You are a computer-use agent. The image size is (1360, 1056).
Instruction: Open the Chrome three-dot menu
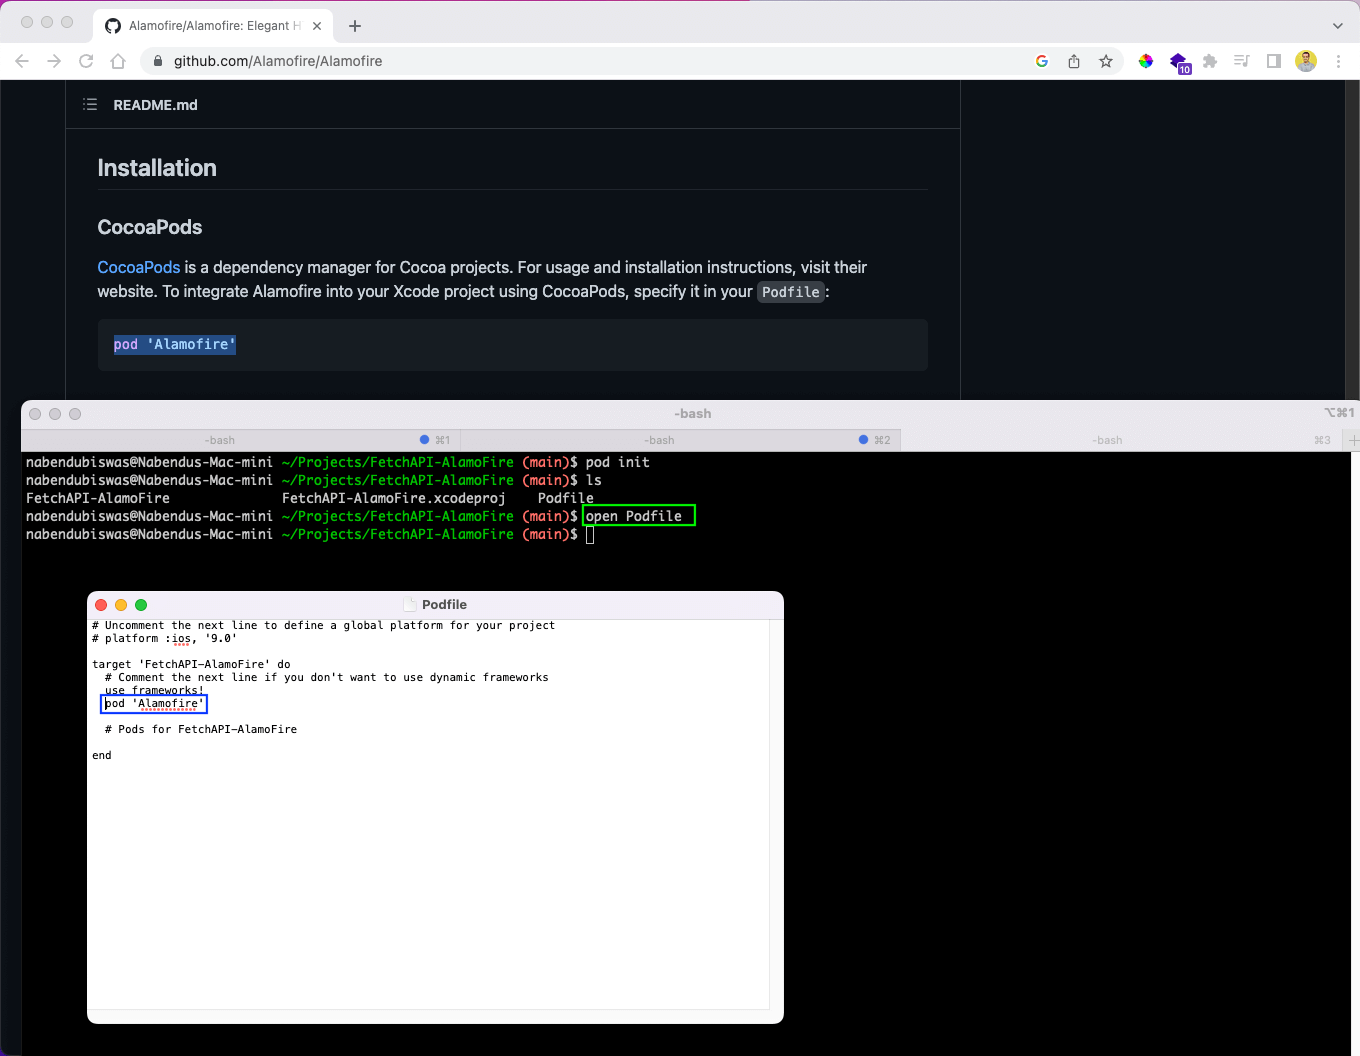[x=1338, y=61]
